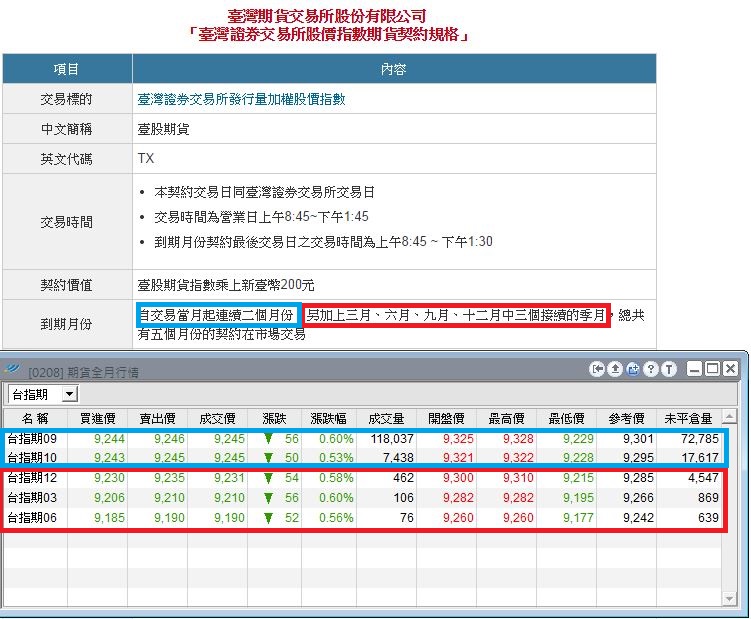The width and height of the screenshot is (751, 619).
Task: Click the 到期月份 row label
Action: tap(66, 324)
